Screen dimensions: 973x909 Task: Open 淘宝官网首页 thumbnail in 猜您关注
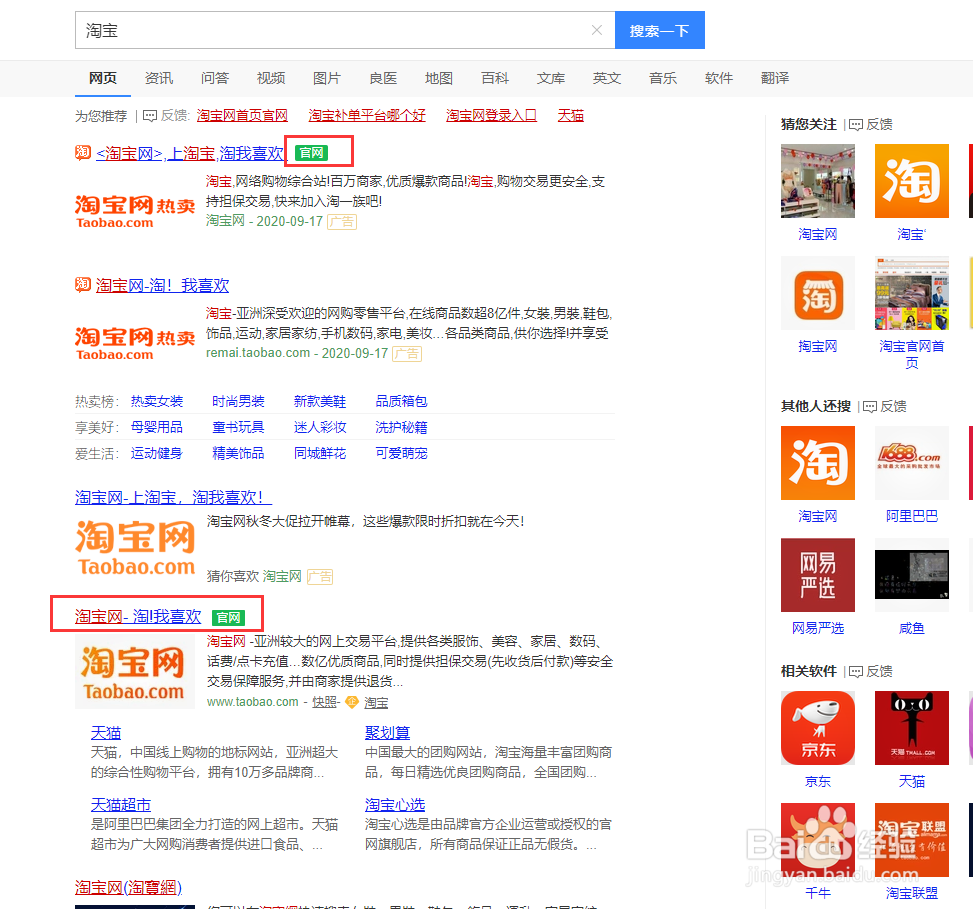tap(912, 293)
